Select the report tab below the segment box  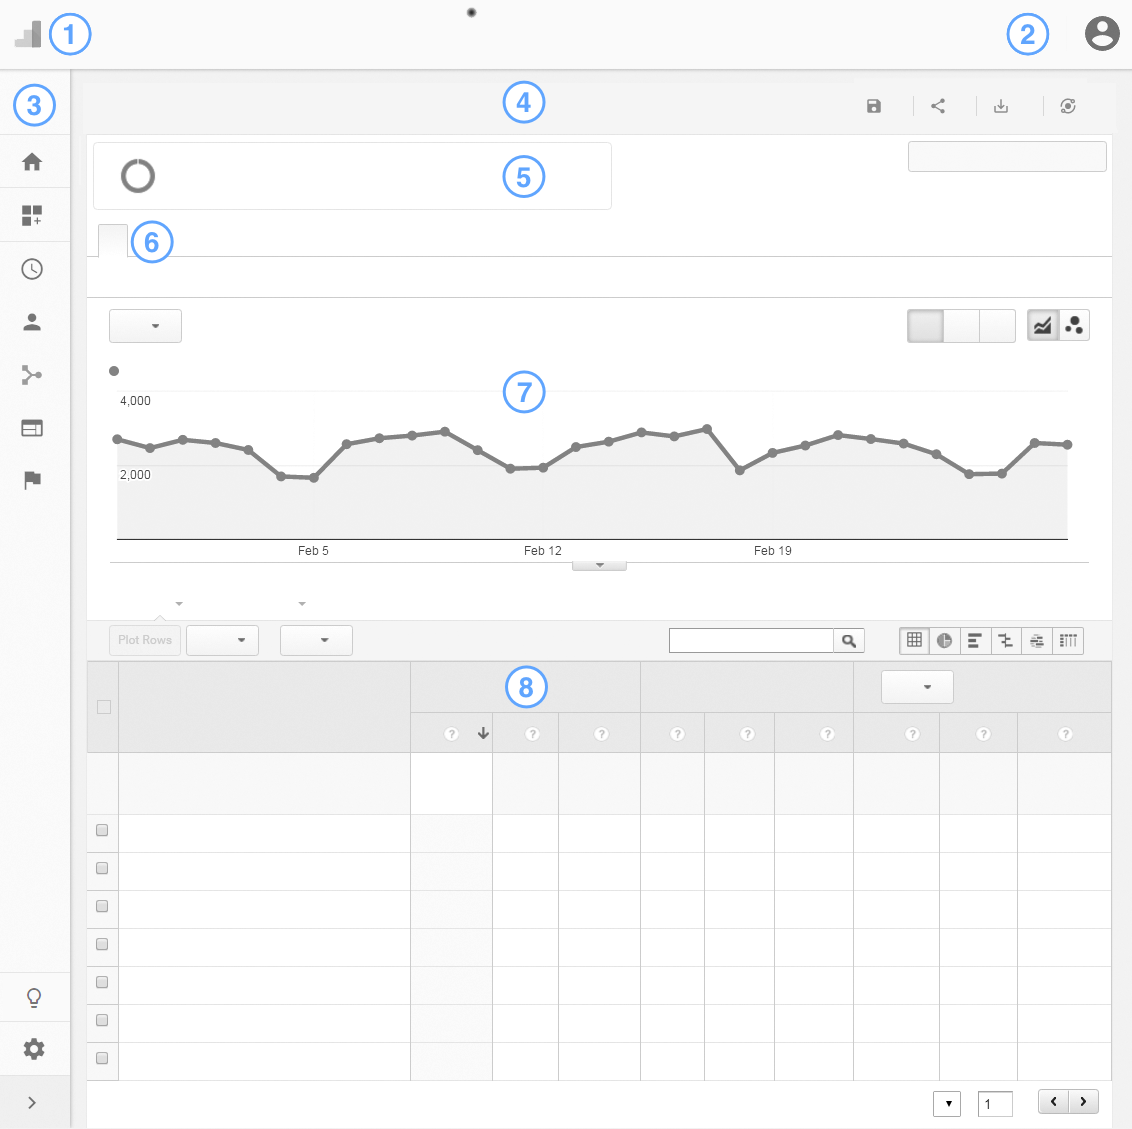113,241
